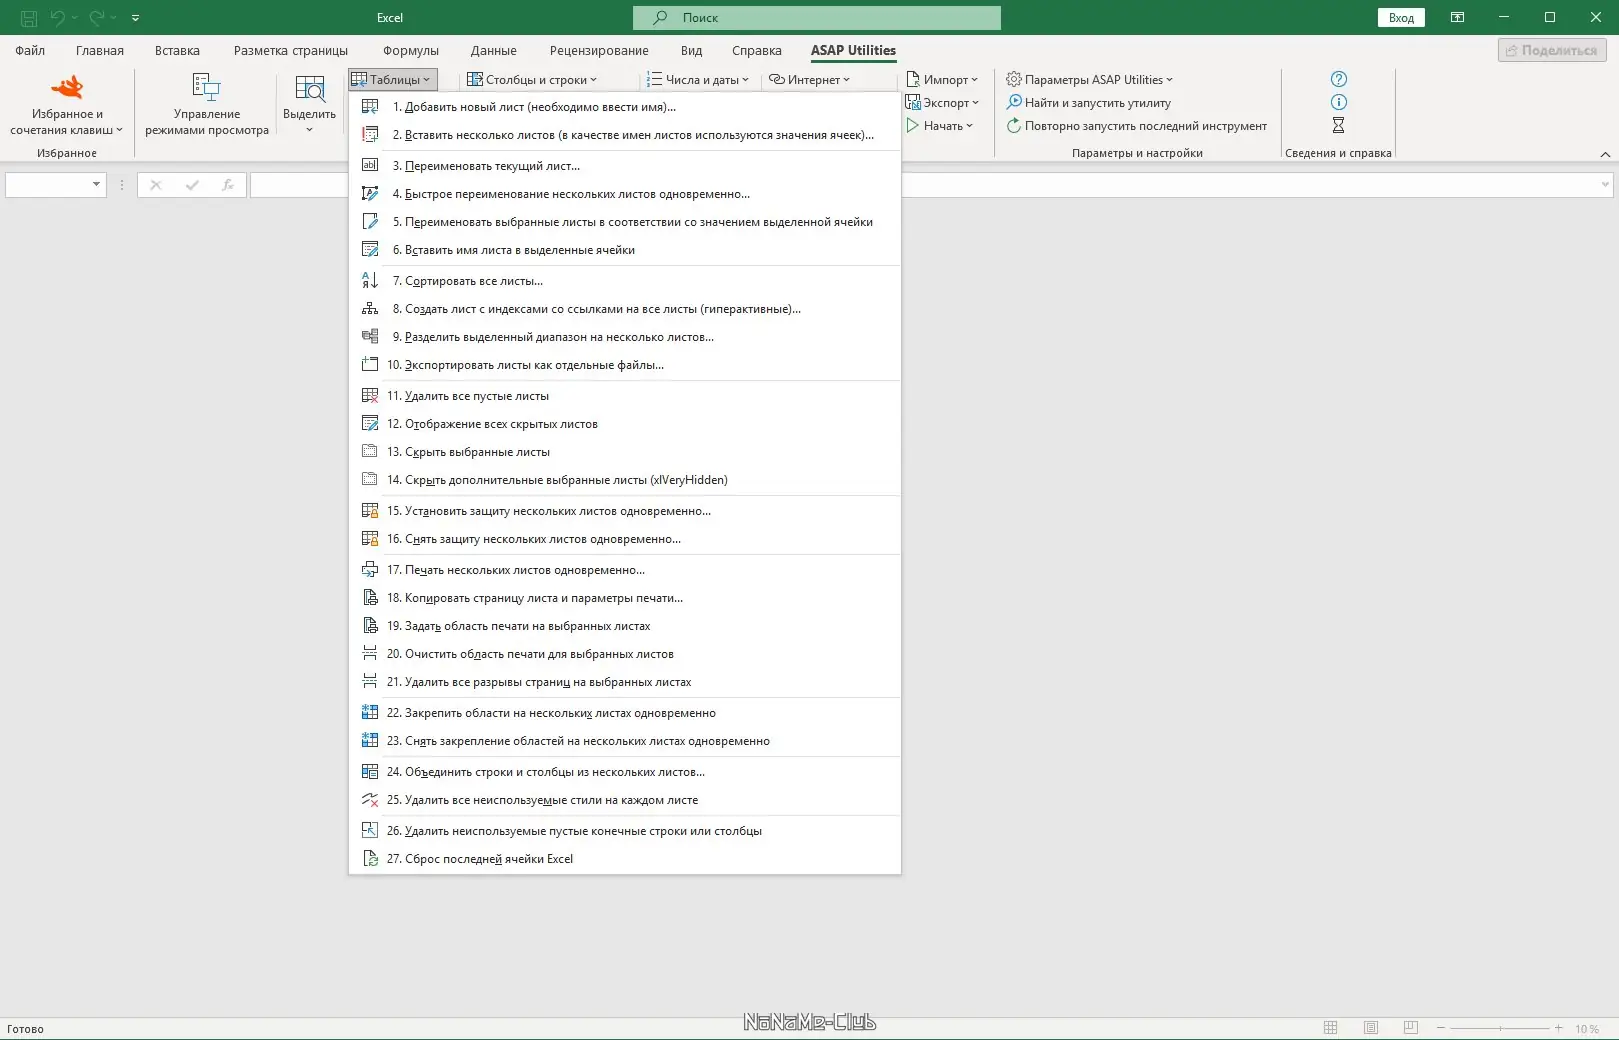Click the ASAP Favorites rabbit icon
This screenshot has width=1619, height=1040.
(67, 88)
